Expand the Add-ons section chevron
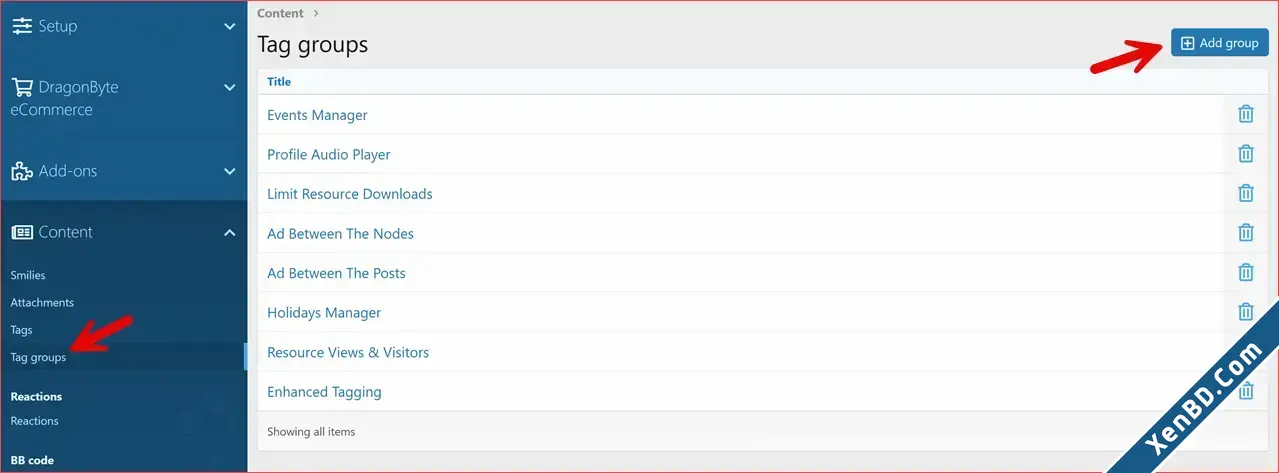 click(229, 171)
